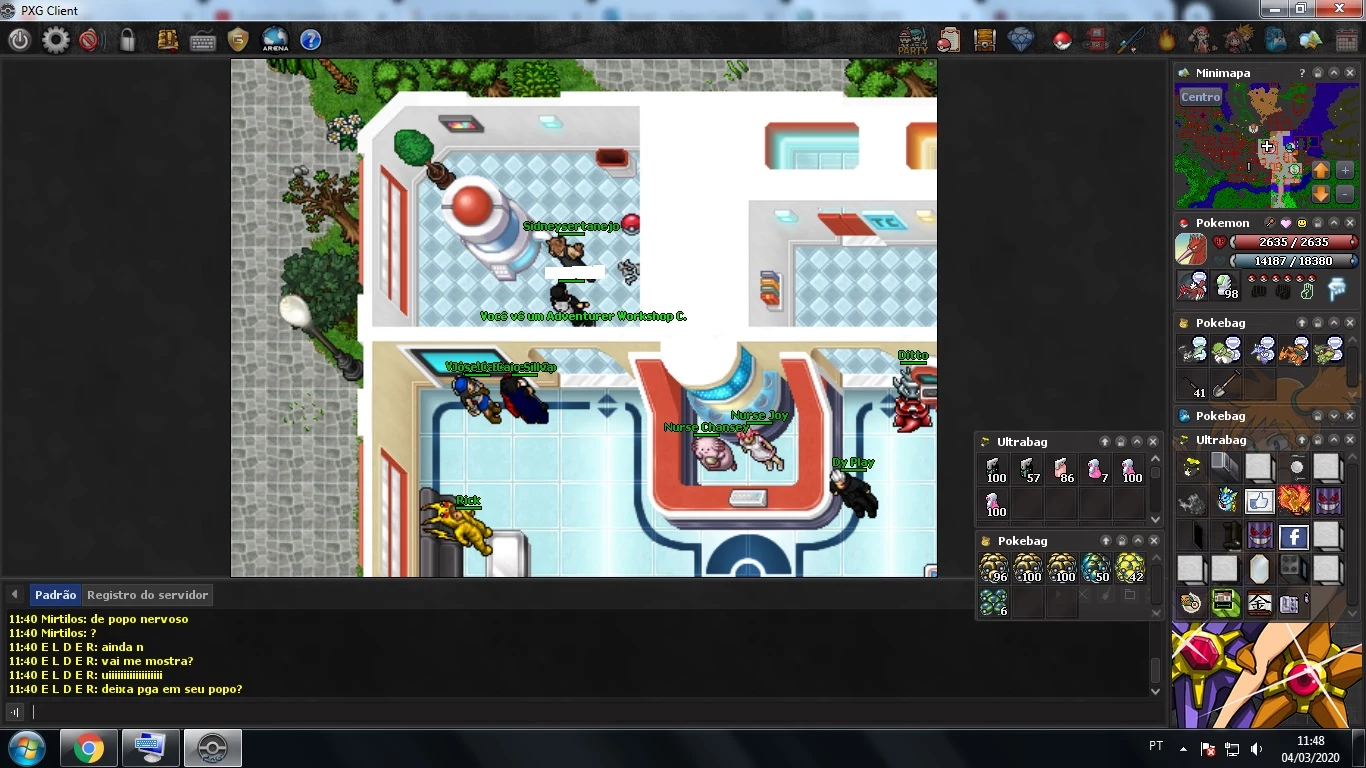The height and width of the screenshot is (768, 1366).
Task: Collapse the Minimapa panel
Action: pyautogui.click(x=1334, y=73)
